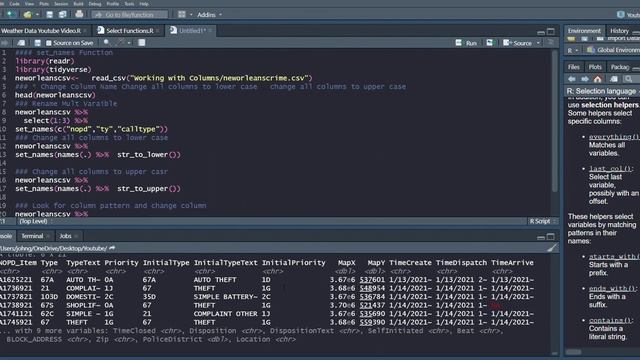Close the Select Functions.R tab
The height and width of the screenshot is (360, 640).
pyautogui.click(x=158, y=31)
